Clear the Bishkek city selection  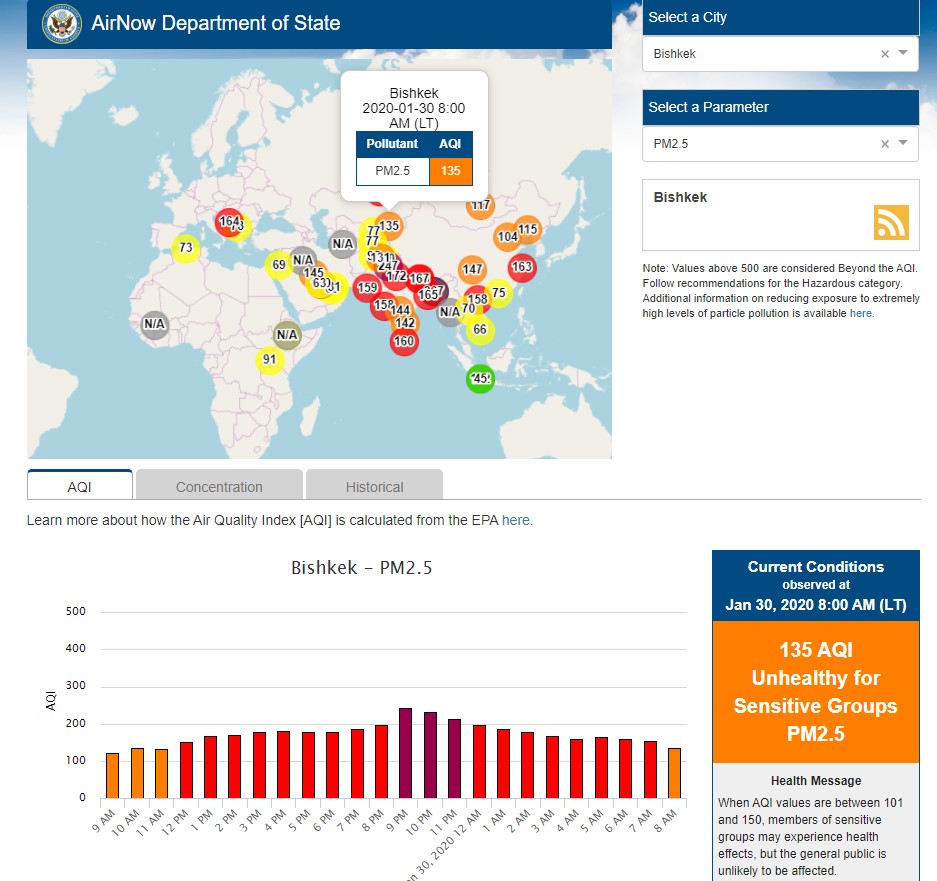point(884,54)
